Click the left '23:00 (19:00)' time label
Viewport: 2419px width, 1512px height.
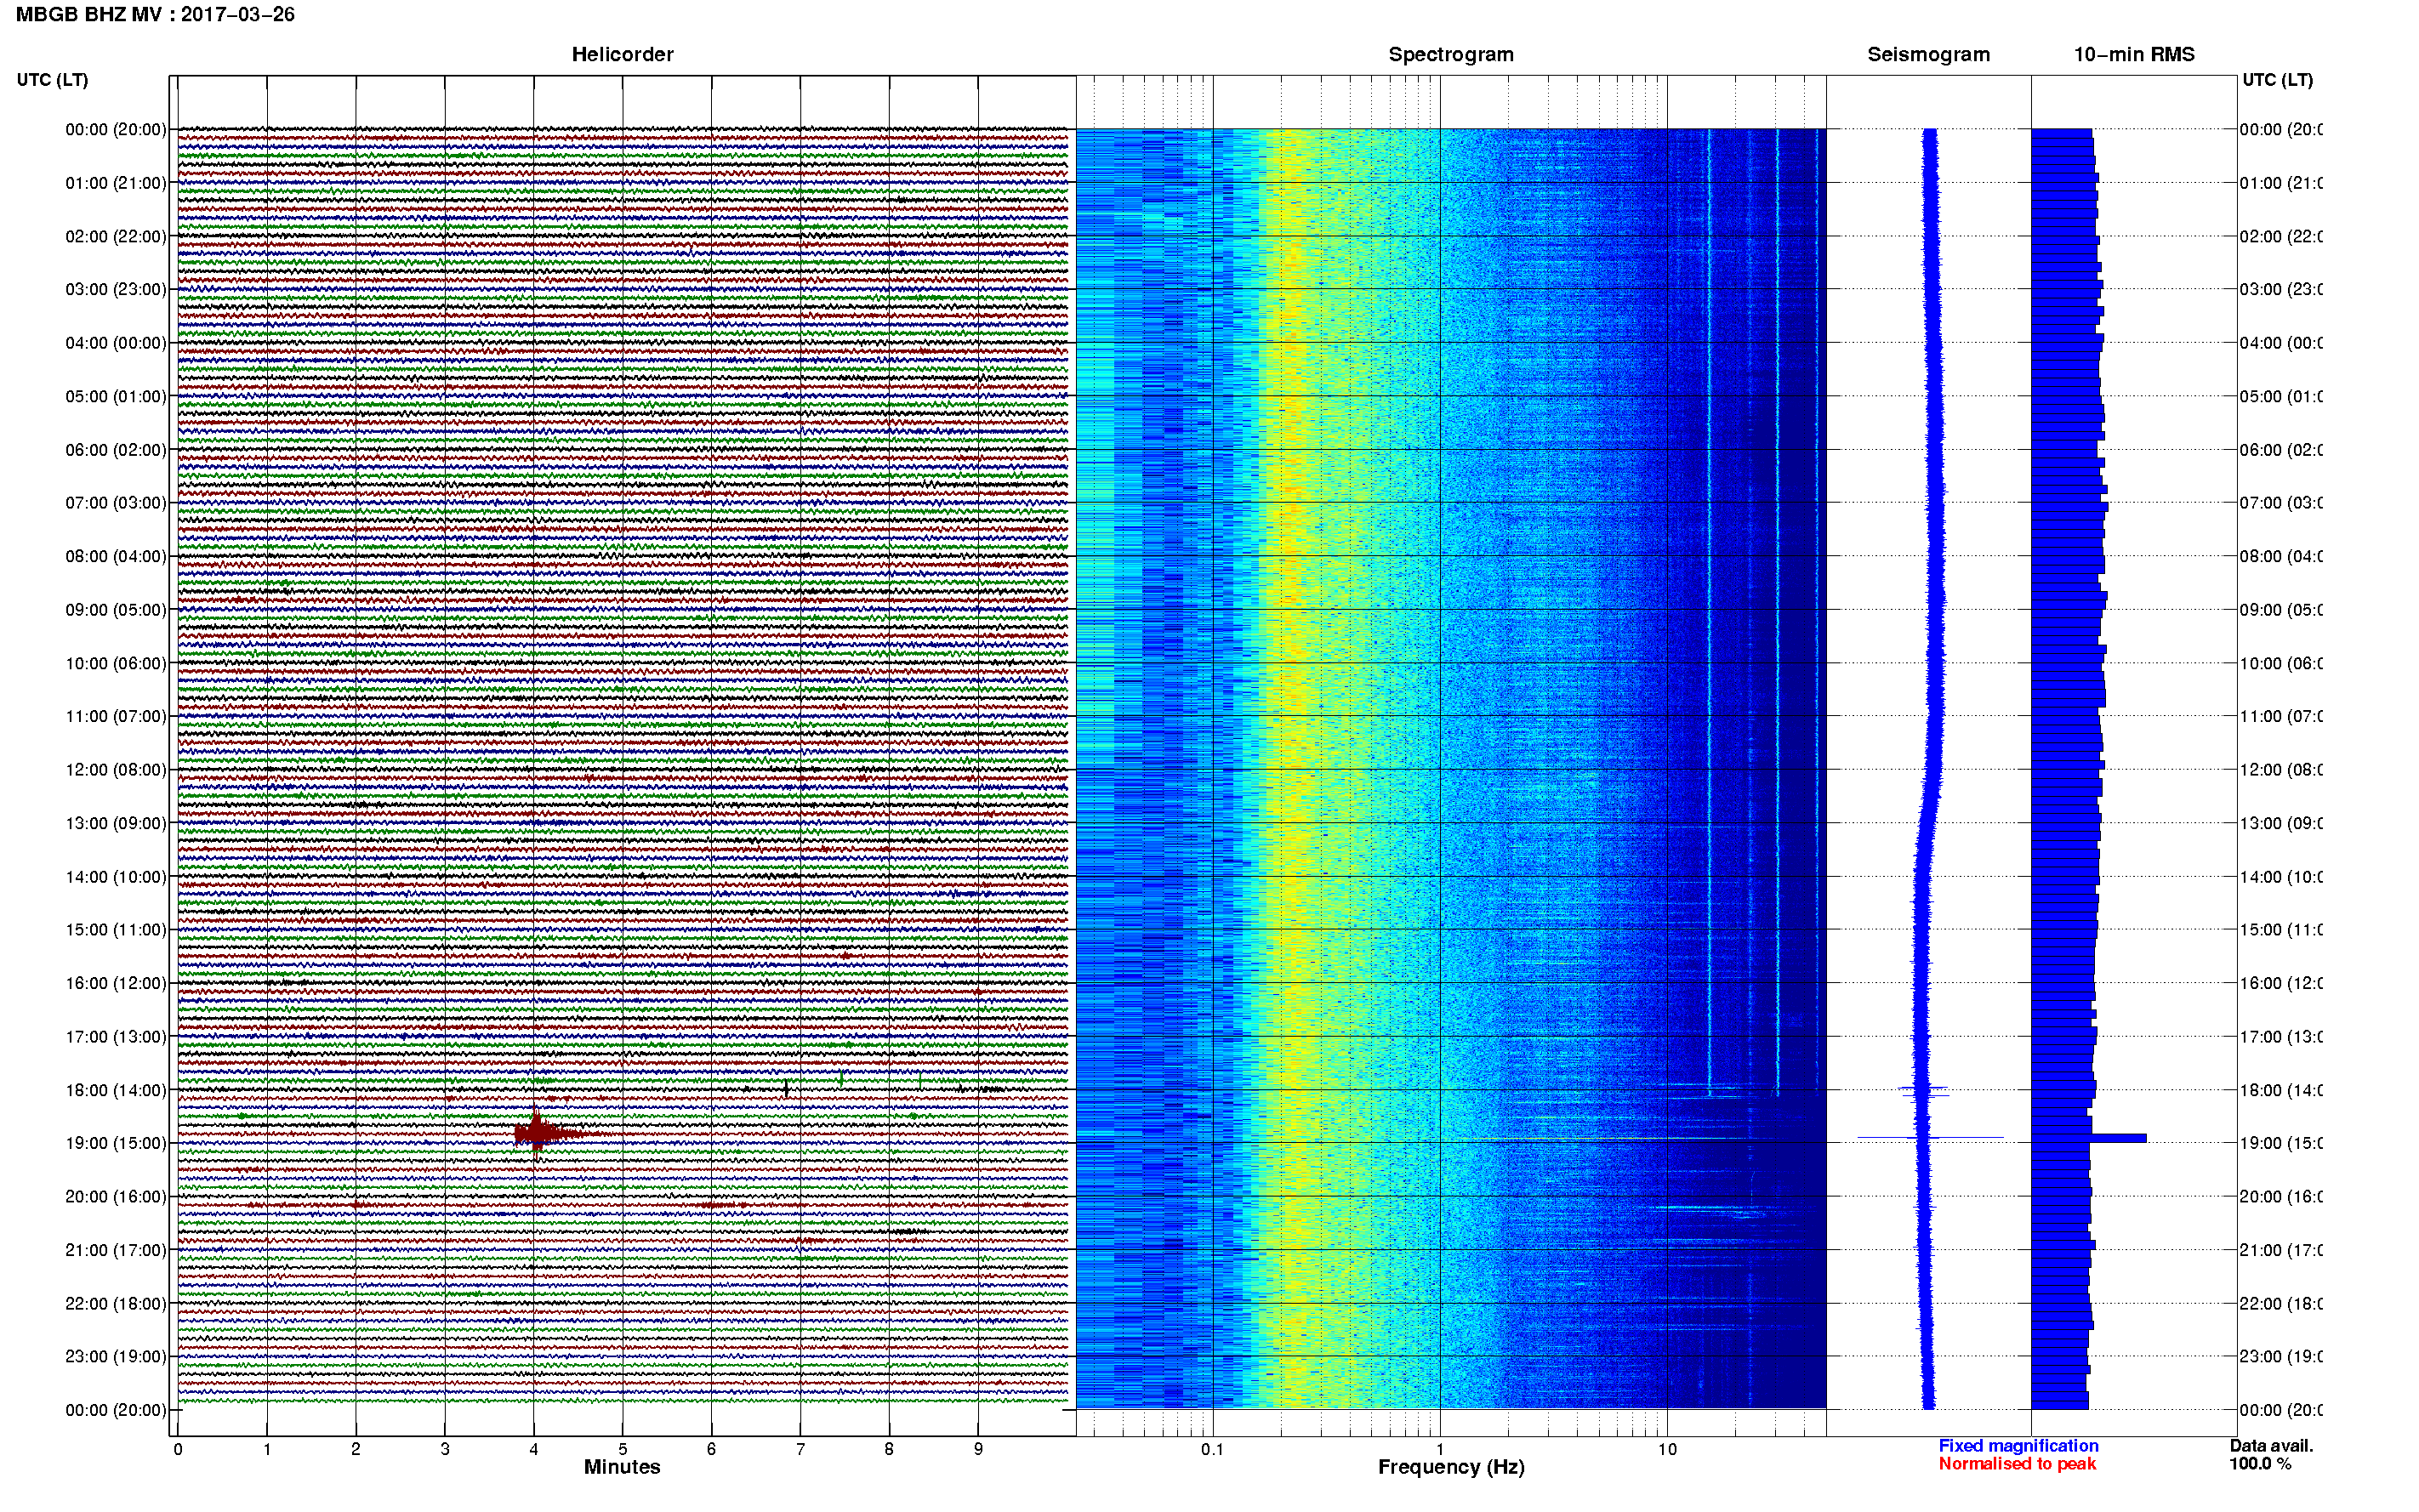[116, 1356]
